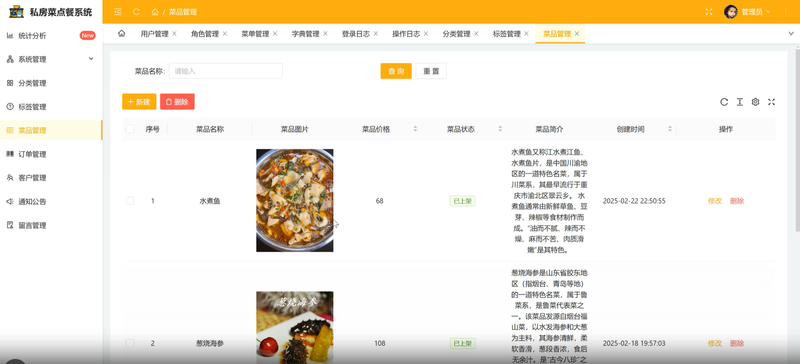800x364 pixels.
Task: Click the price value 108
Action: (x=380, y=343)
